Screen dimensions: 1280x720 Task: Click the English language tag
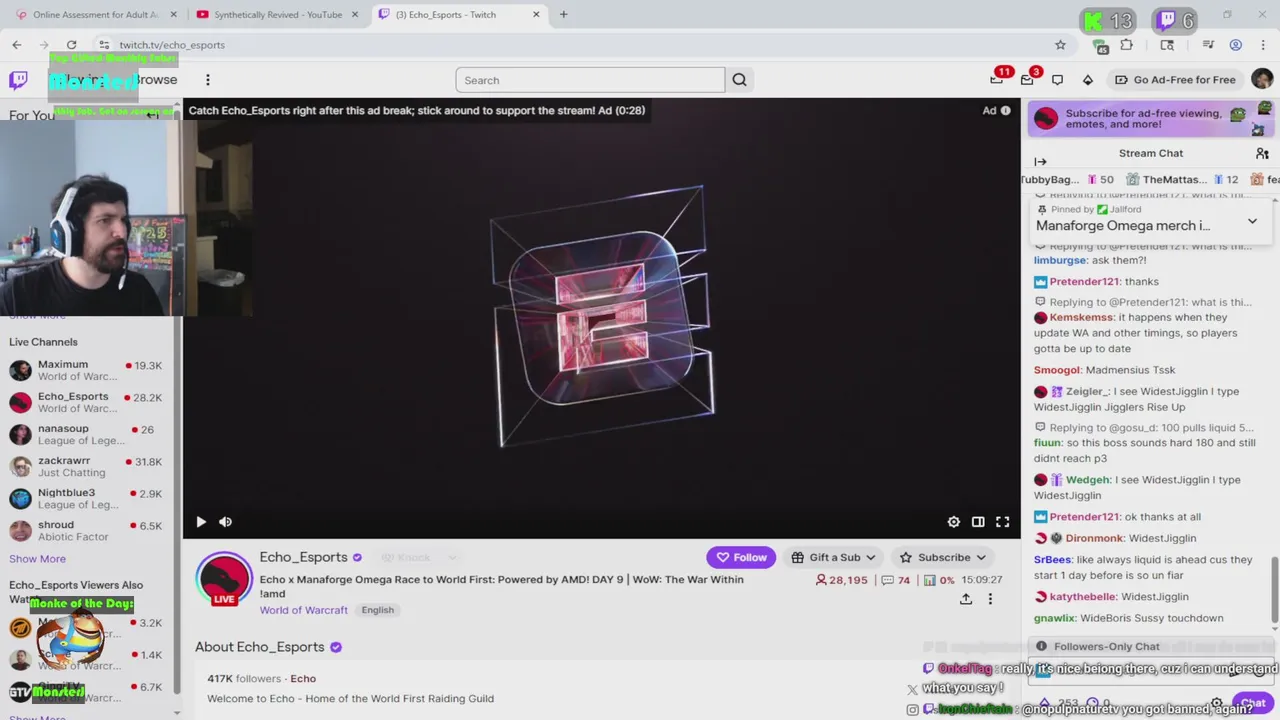pyautogui.click(x=378, y=610)
